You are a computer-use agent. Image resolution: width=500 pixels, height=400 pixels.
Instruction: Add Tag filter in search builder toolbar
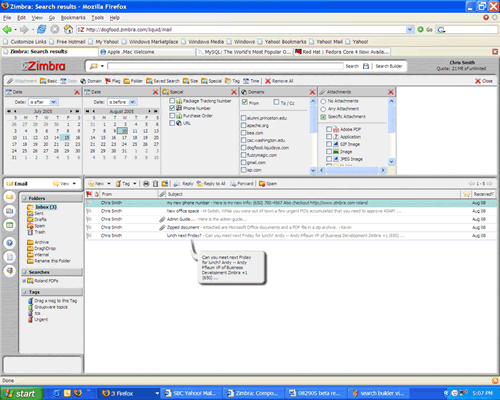pyautogui.click(x=232, y=81)
